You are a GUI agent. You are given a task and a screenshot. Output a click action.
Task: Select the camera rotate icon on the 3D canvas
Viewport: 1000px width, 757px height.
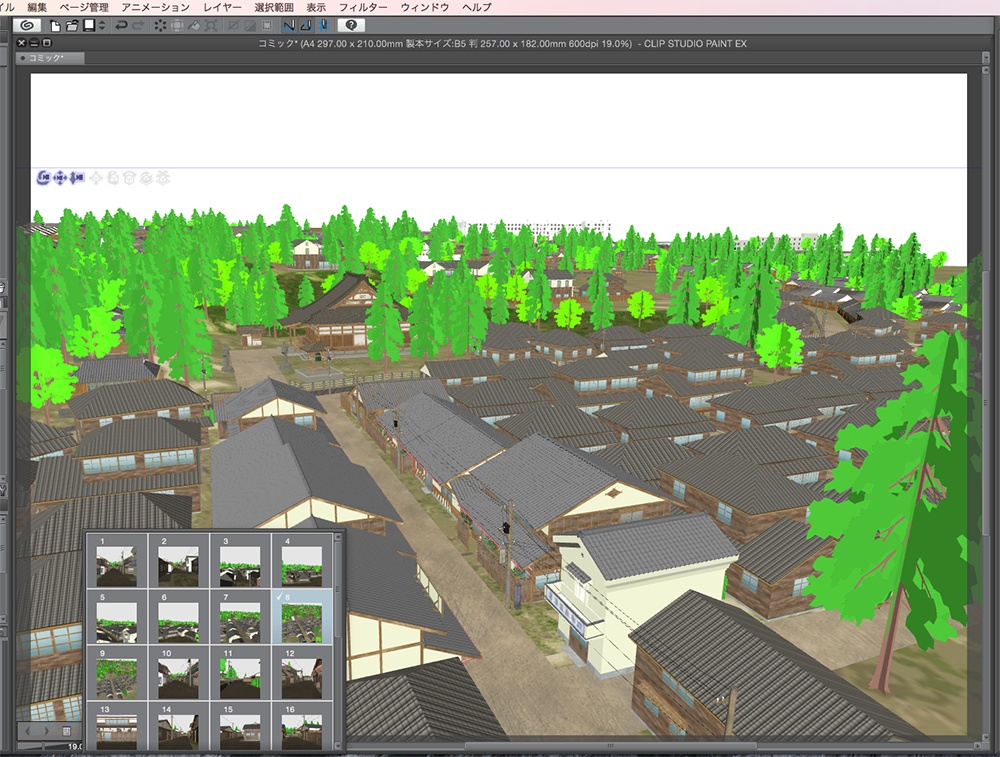pos(44,178)
